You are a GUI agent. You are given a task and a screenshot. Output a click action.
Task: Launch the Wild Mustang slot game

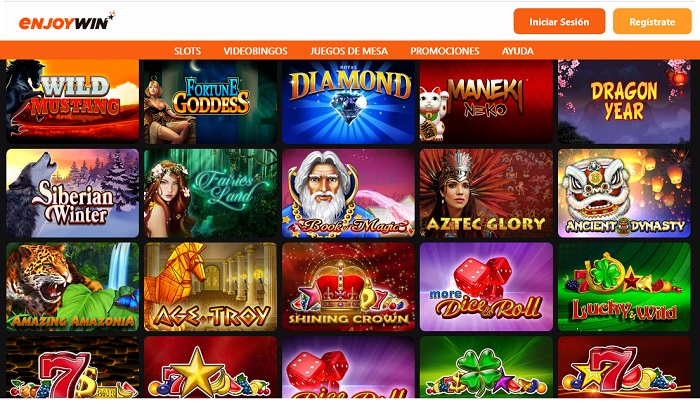73,101
